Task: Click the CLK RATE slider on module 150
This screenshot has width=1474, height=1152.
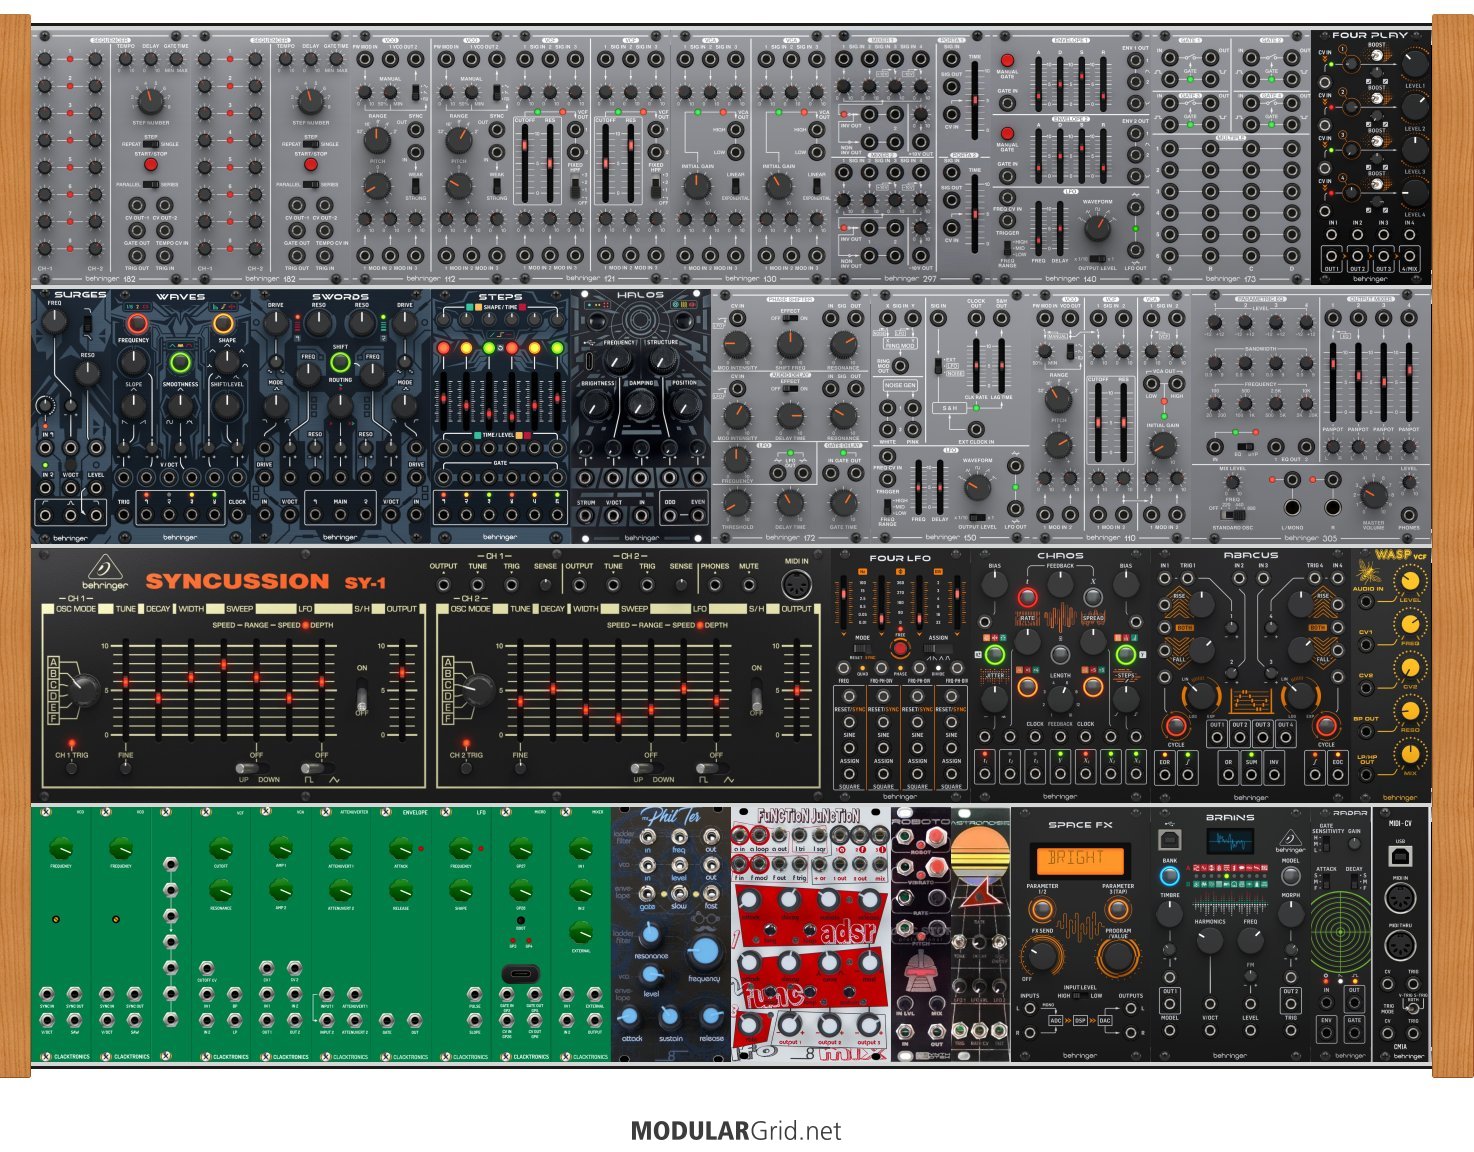Action: click(975, 365)
